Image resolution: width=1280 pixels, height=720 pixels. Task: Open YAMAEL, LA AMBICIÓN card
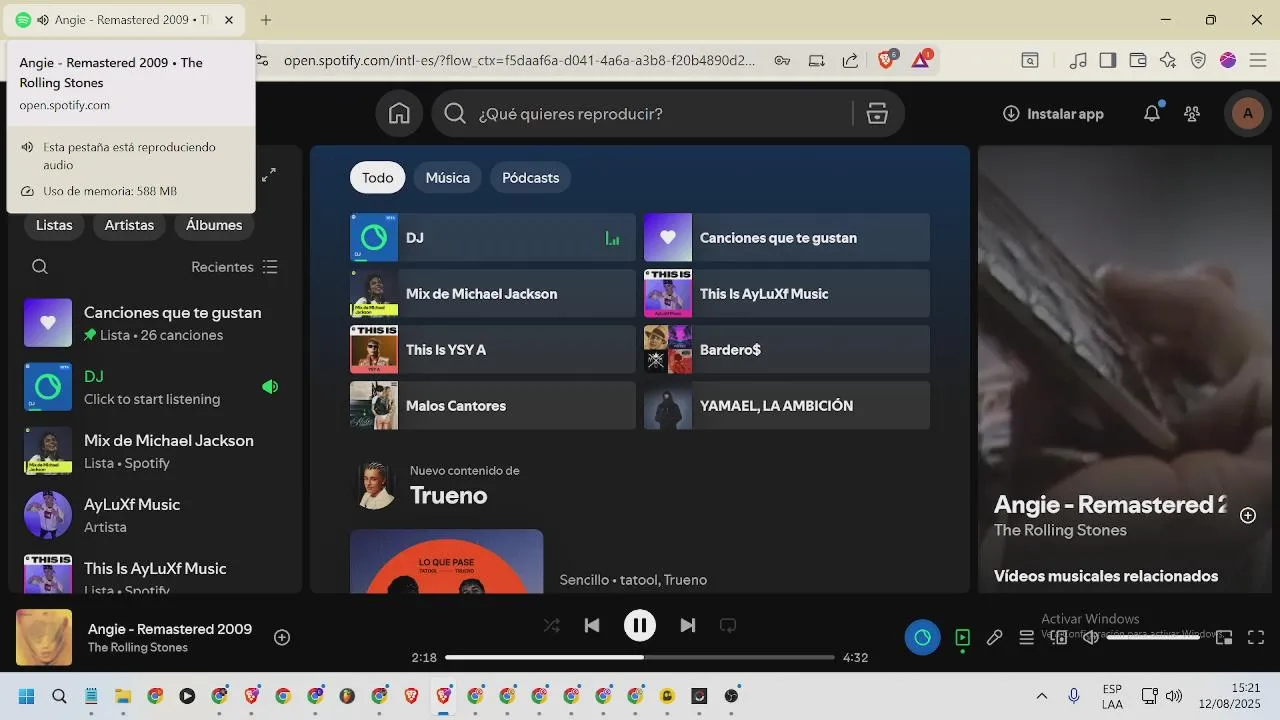787,406
